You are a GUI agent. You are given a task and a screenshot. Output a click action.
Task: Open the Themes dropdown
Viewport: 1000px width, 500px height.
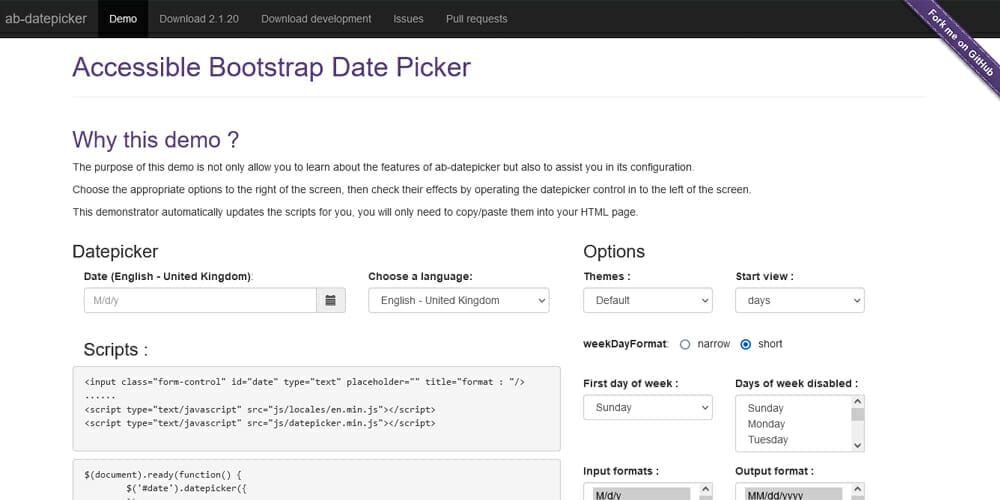(647, 300)
